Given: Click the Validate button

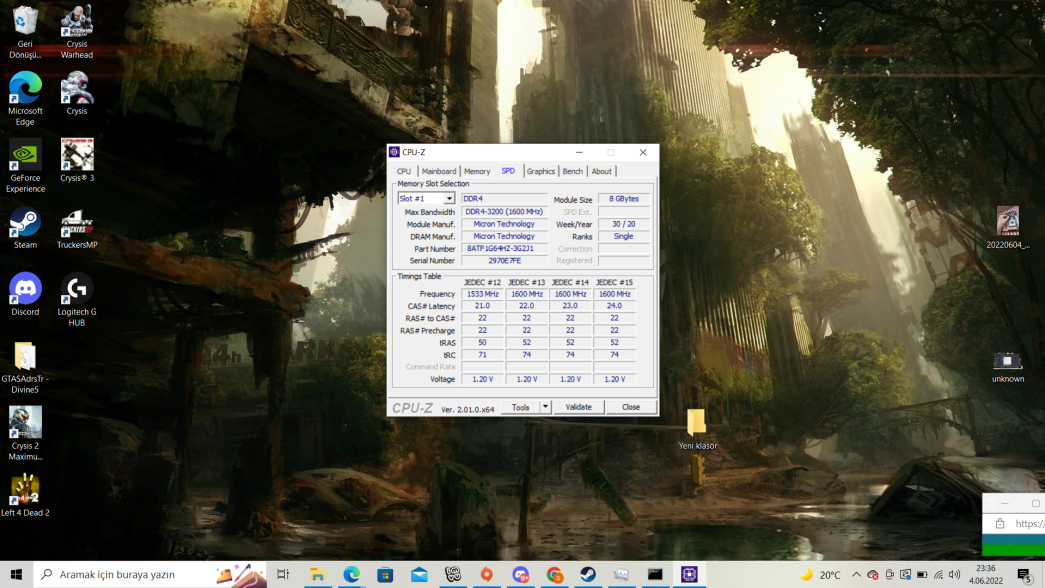Looking at the screenshot, I should click(578, 407).
